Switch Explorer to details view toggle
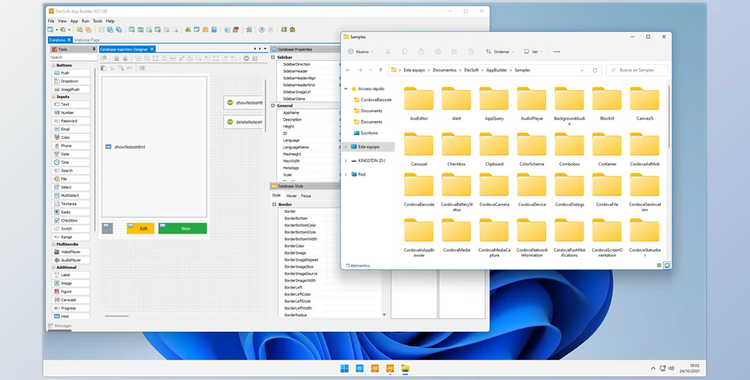750x380 pixels. pos(659,265)
